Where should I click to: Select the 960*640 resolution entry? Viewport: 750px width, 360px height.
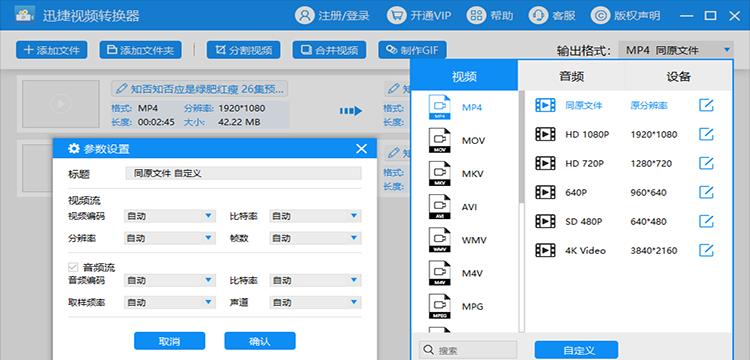click(648, 192)
